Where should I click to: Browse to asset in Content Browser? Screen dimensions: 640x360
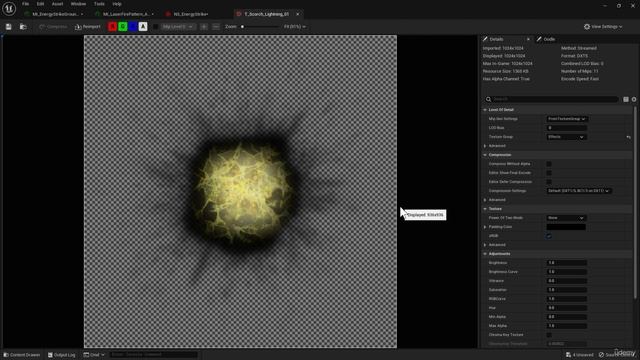(x=23, y=27)
